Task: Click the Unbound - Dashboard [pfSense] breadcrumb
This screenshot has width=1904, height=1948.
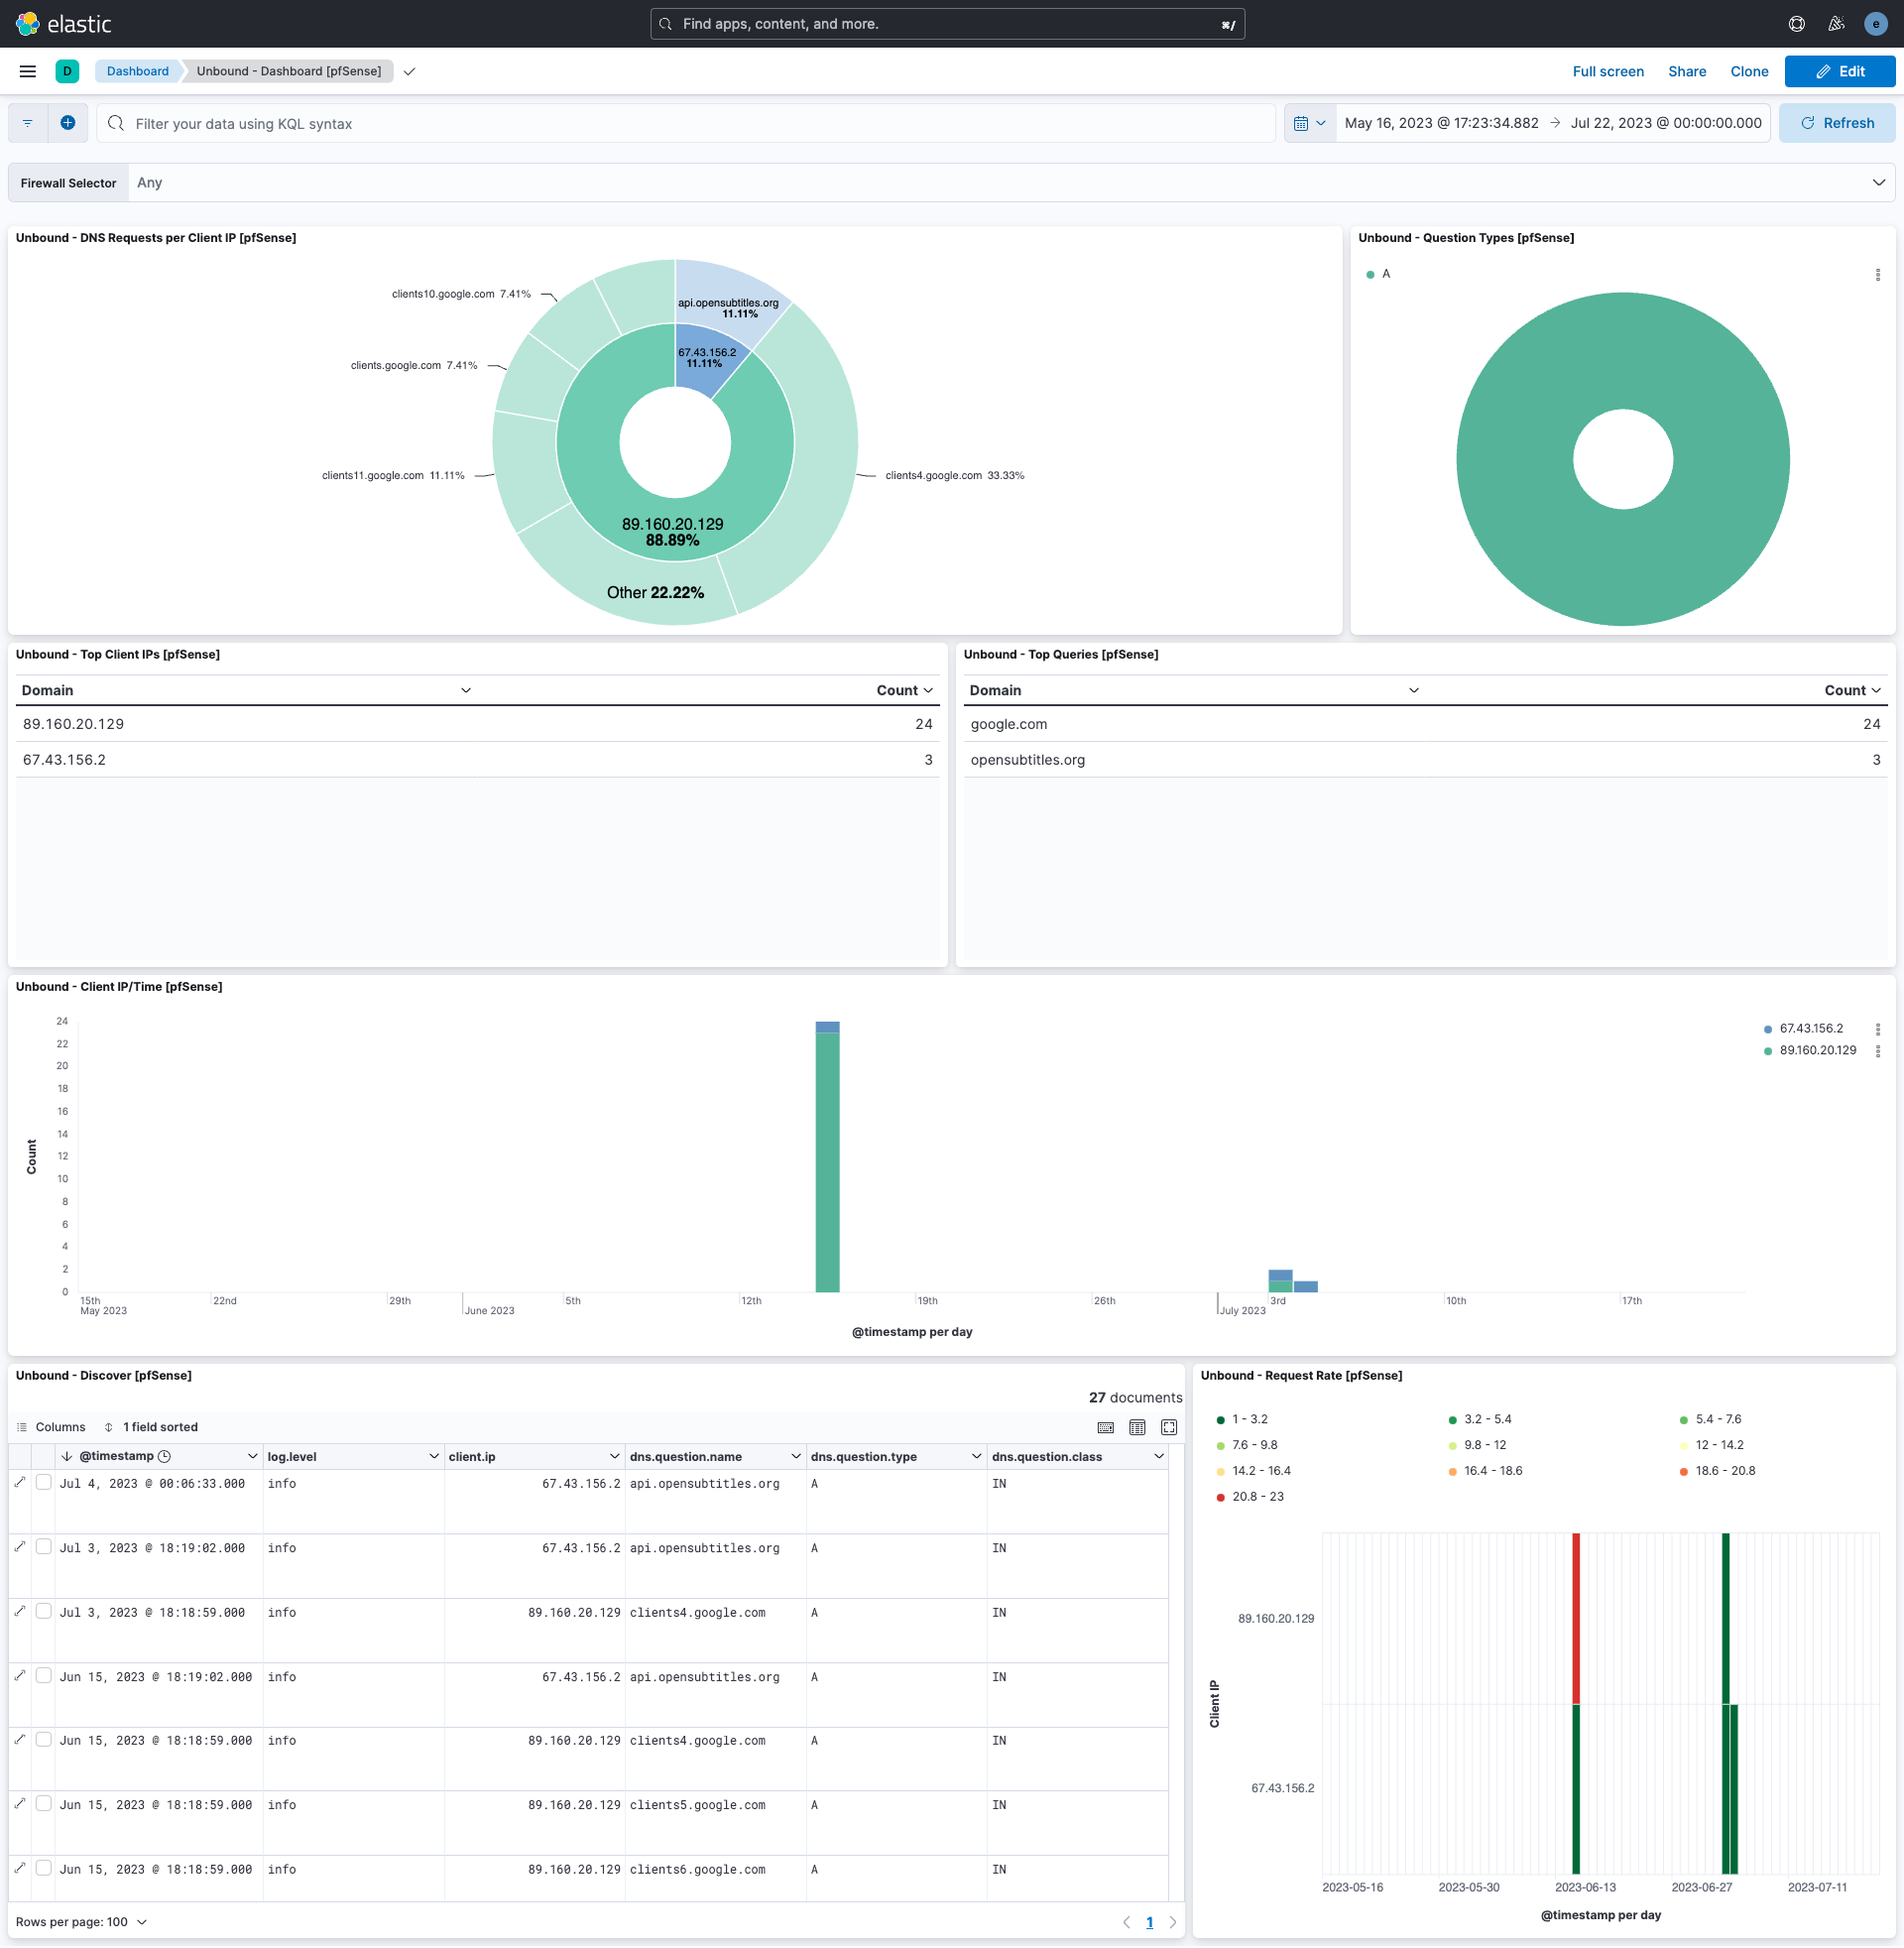Action: point(289,71)
